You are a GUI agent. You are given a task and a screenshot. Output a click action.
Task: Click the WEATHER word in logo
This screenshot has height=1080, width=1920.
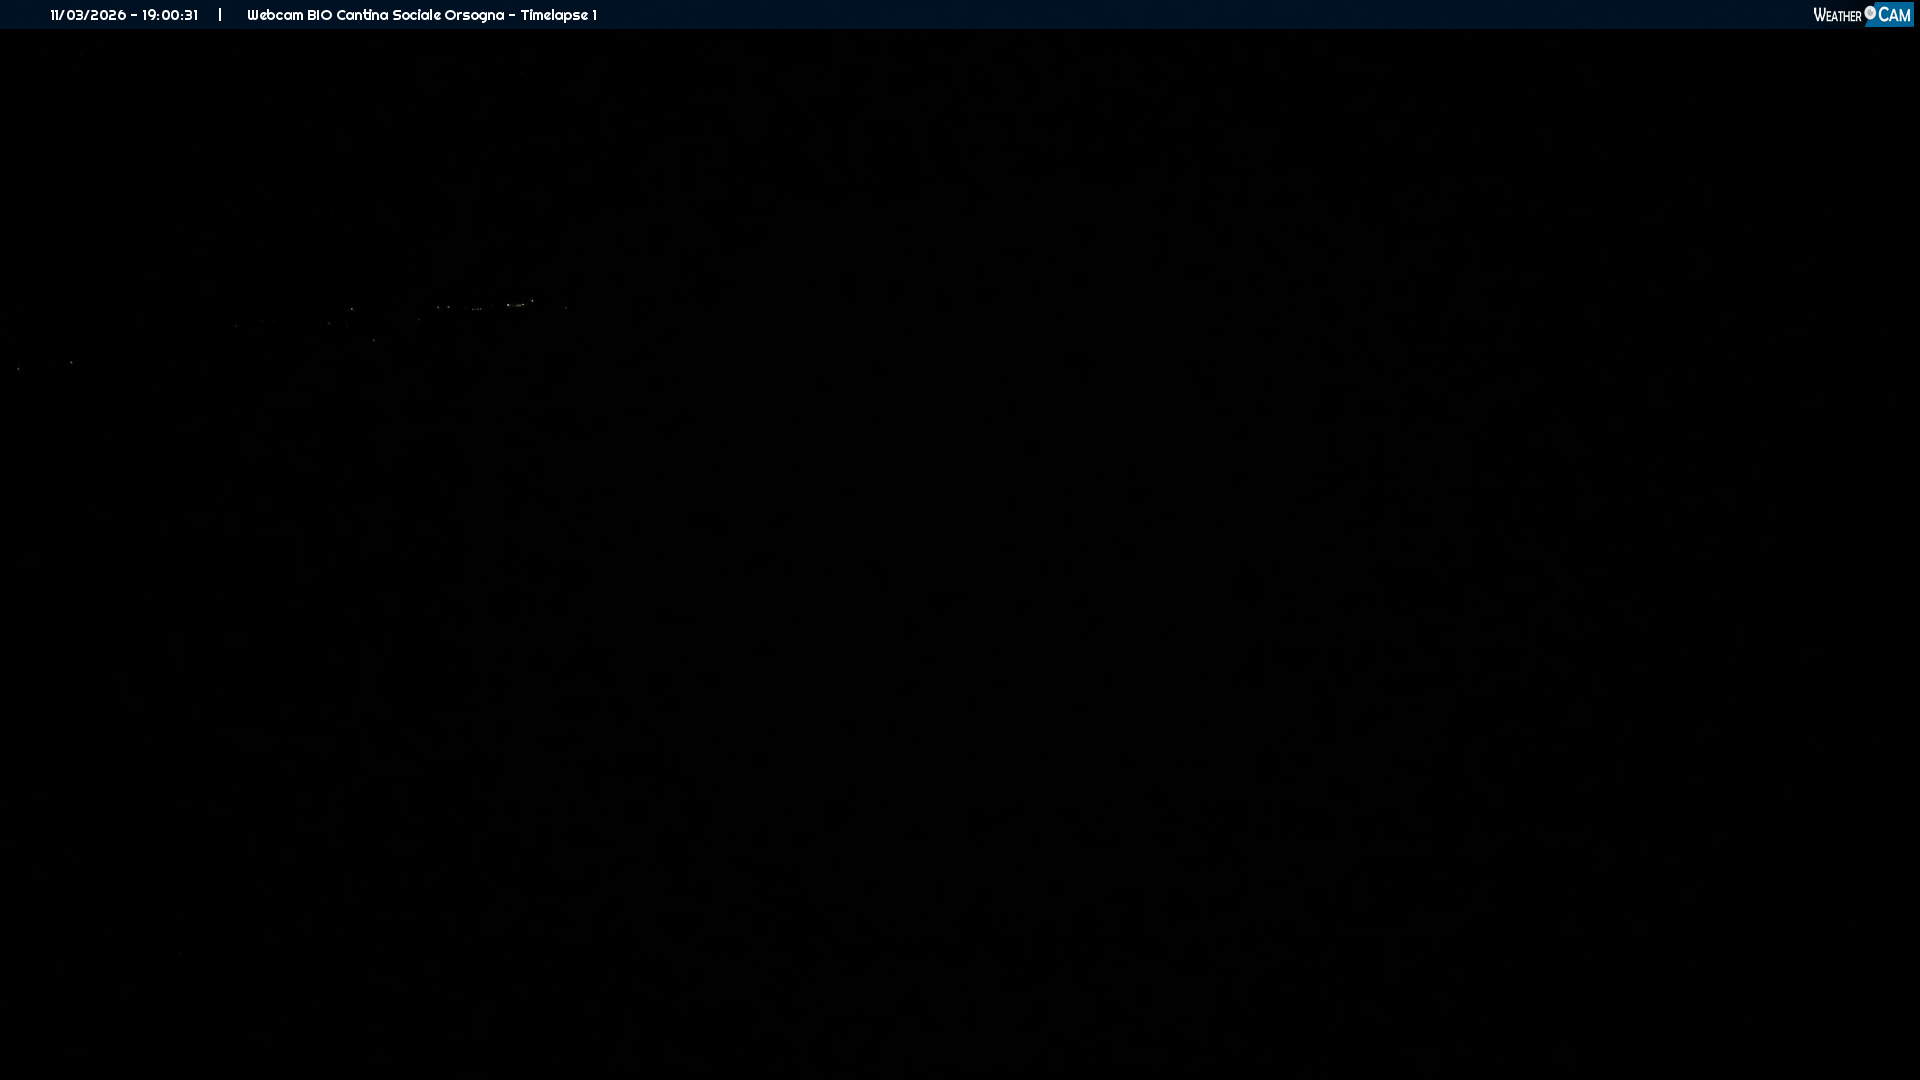click(x=1837, y=15)
